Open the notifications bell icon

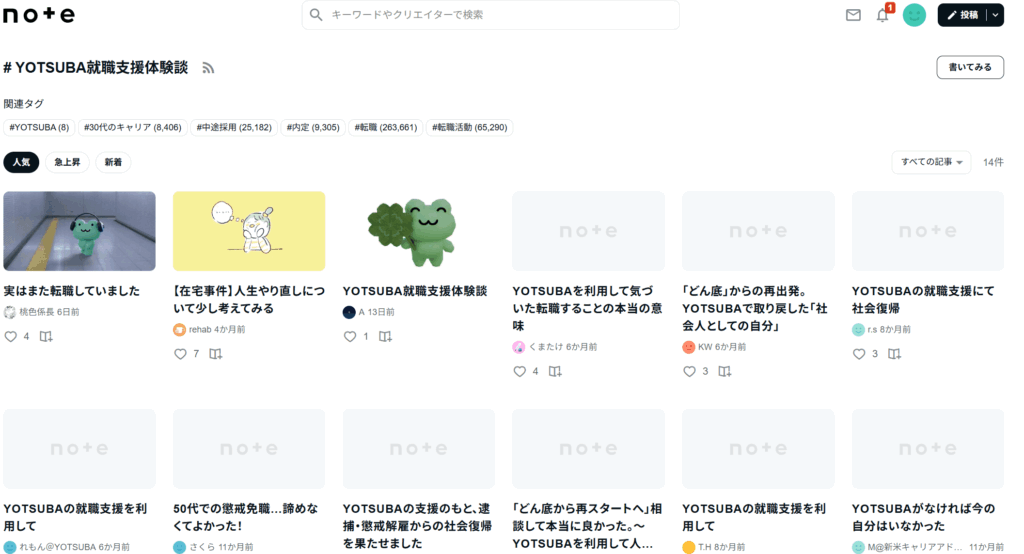[882, 14]
